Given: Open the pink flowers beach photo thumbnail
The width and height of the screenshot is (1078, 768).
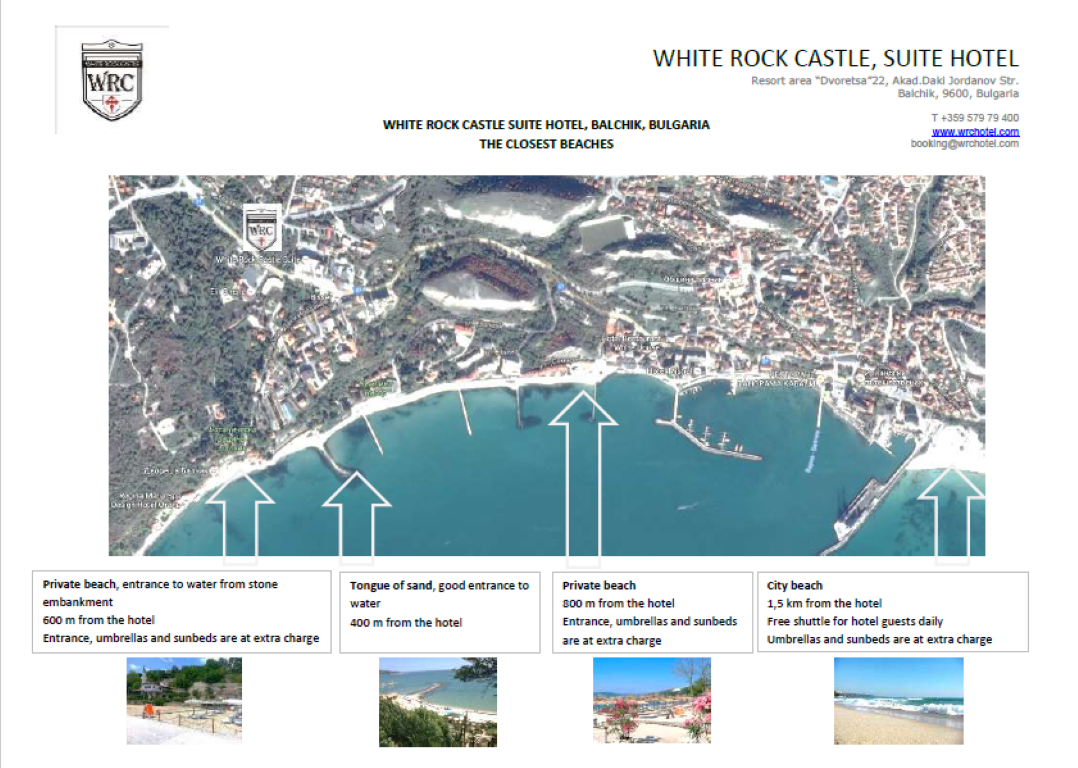Looking at the screenshot, I should point(652,700).
